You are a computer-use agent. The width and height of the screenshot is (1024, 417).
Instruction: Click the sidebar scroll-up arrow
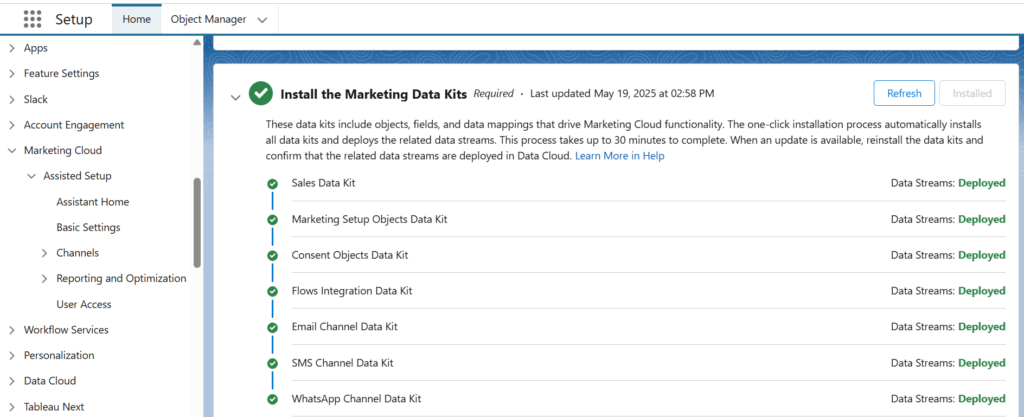pos(197,43)
